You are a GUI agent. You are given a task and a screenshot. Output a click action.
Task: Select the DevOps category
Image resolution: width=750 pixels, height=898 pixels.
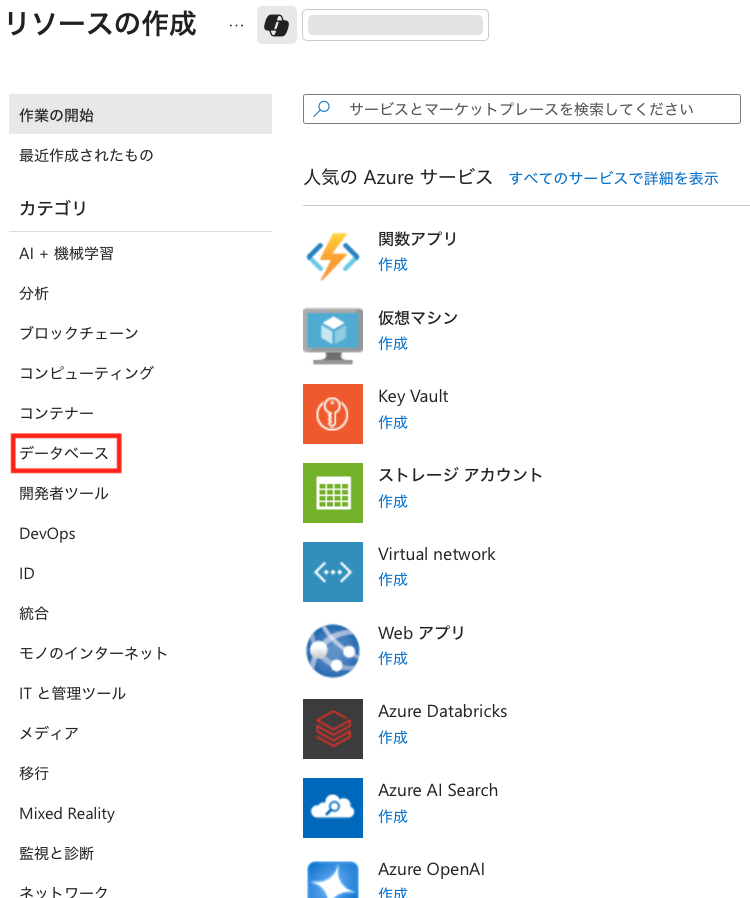48,533
